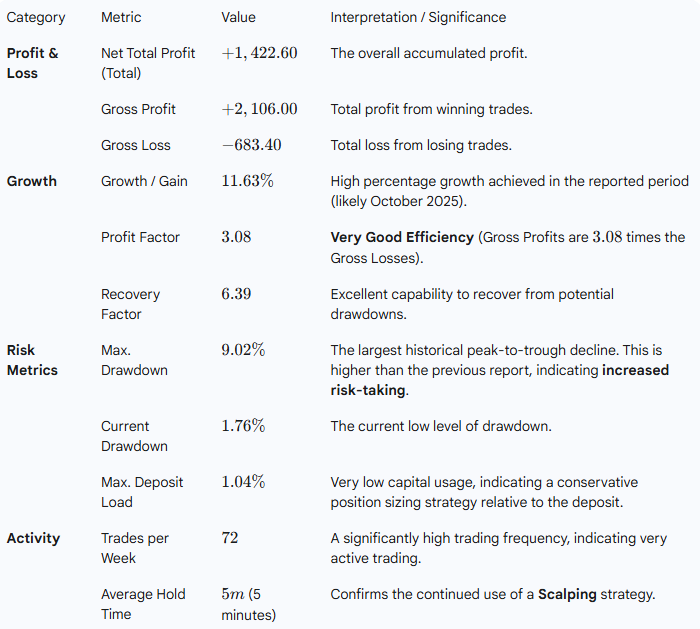Click the Gross Profit value +2,106.00

pos(259,109)
